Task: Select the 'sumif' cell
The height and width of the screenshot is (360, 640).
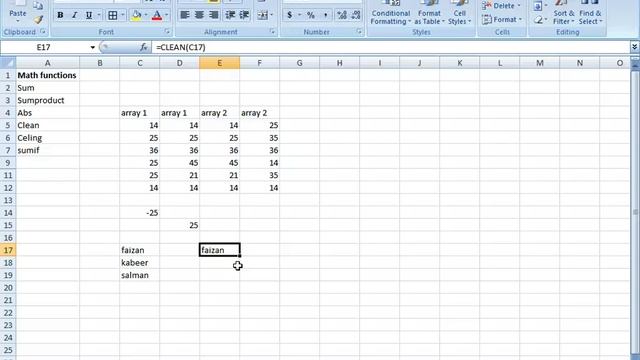Action: tap(47, 150)
